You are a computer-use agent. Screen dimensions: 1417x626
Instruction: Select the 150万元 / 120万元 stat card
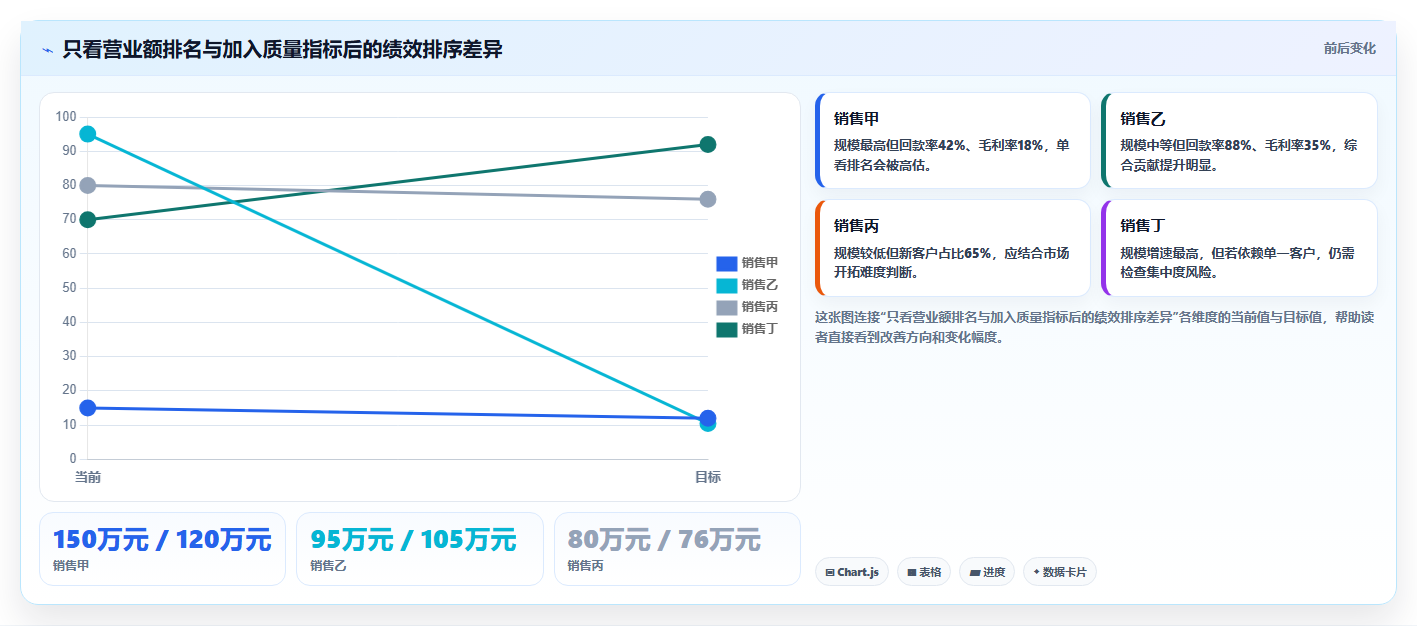coord(162,549)
